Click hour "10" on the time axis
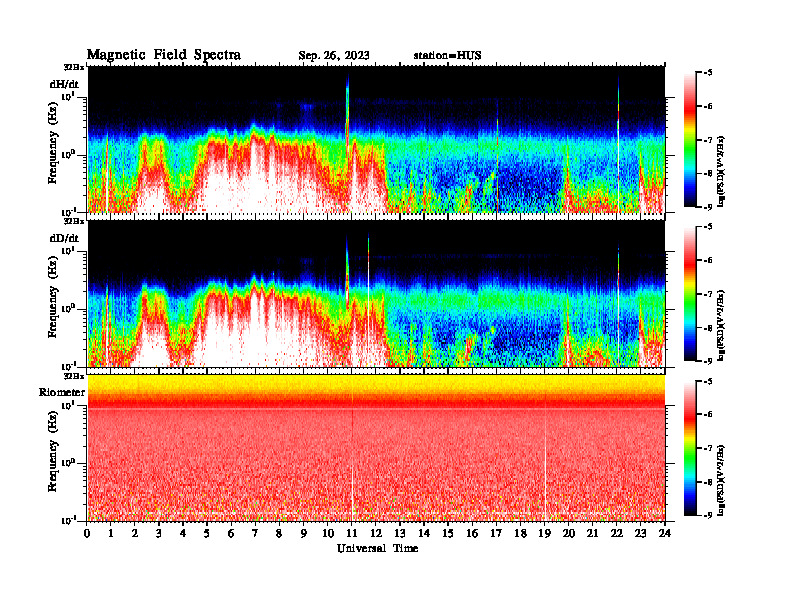Image resolution: width=792 pixels, height=612 pixels. pyautogui.click(x=328, y=534)
